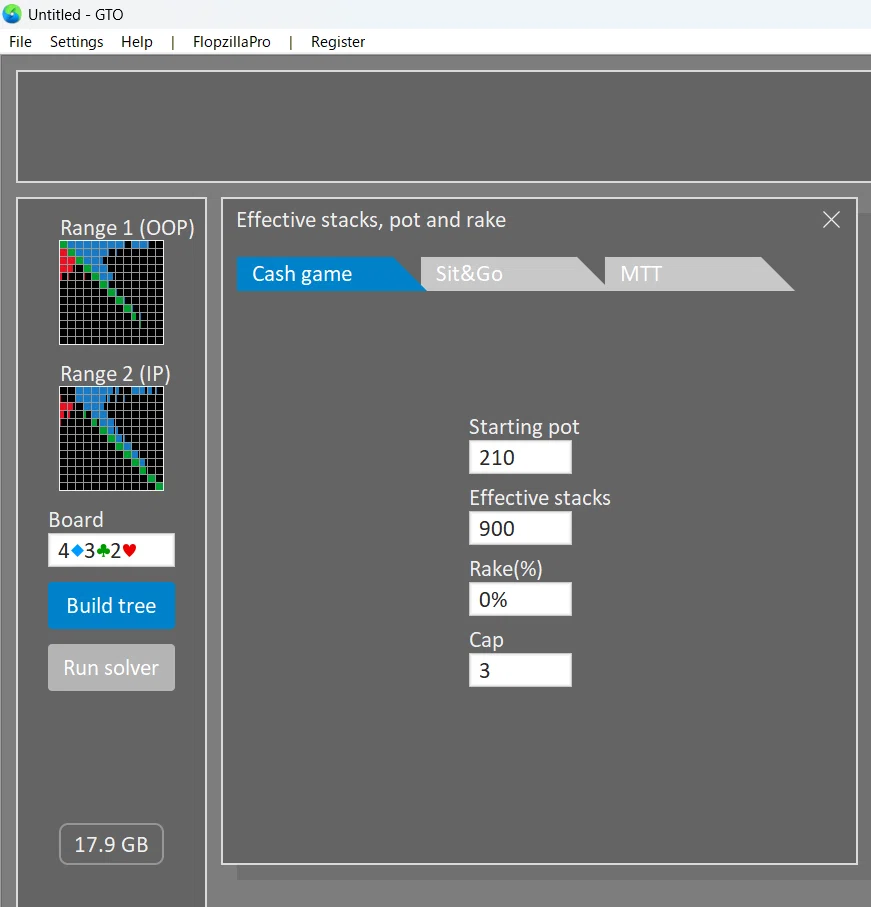
Task: Switch to the Sit&Go tab
Action: pyautogui.click(x=509, y=274)
